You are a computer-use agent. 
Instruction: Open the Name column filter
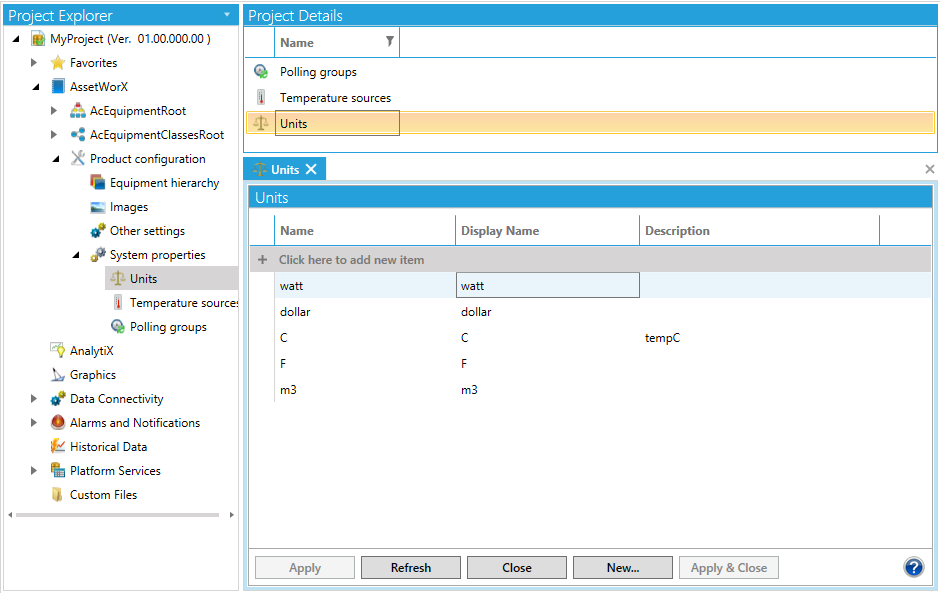tap(390, 42)
